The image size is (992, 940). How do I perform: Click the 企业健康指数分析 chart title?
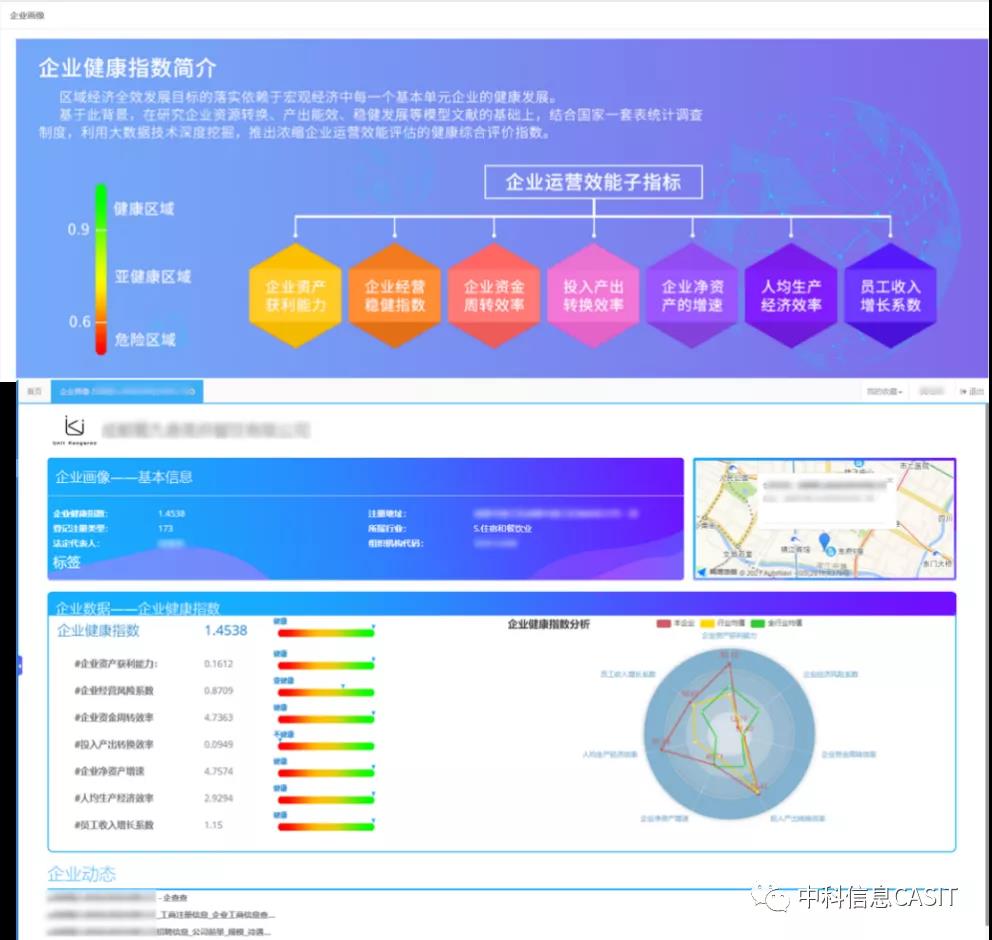549,624
